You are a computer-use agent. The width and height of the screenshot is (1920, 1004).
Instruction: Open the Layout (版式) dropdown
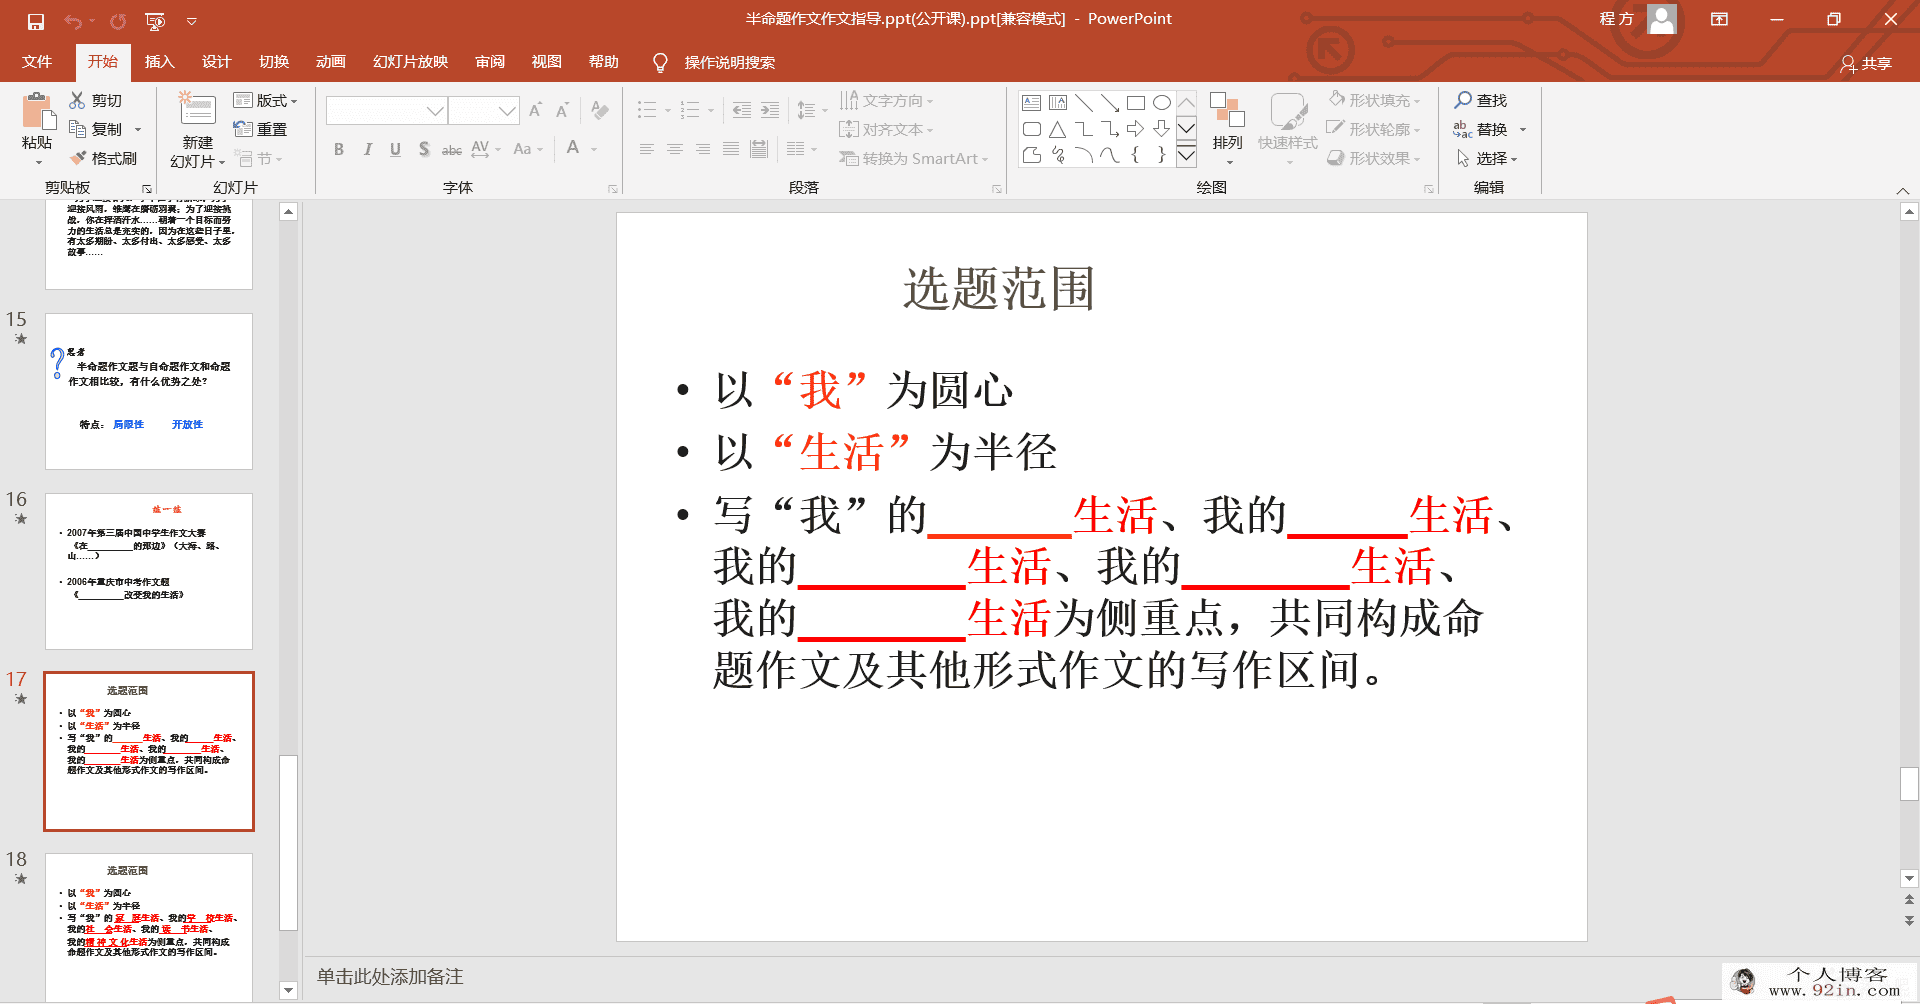[x=265, y=100]
